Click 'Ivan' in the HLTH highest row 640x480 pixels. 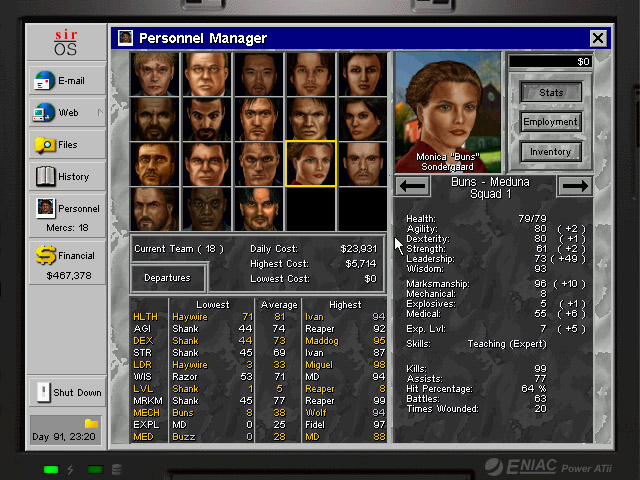click(314, 317)
